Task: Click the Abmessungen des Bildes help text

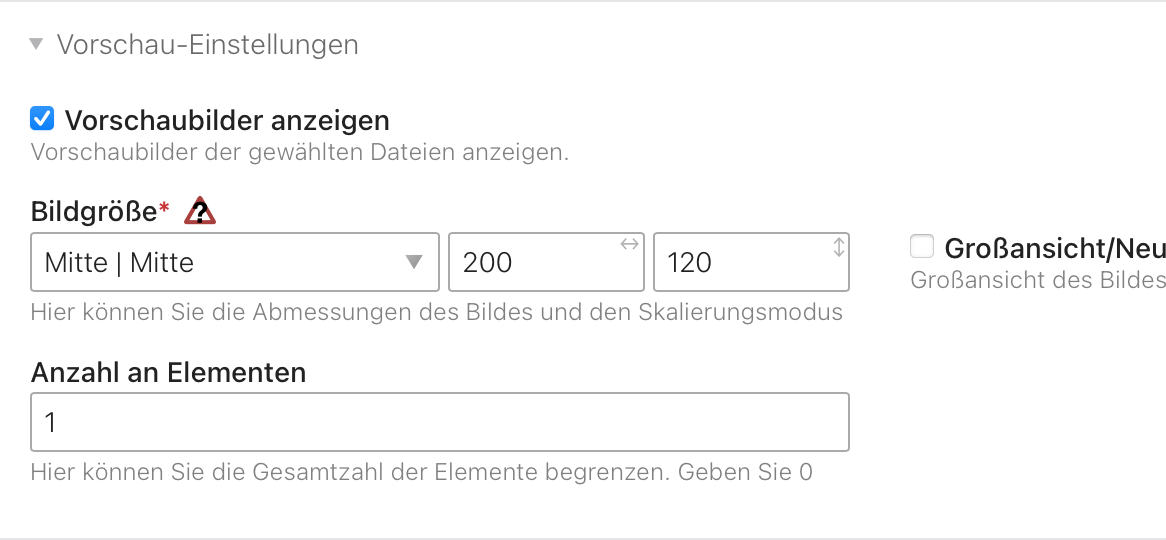Action: pyautogui.click(x=437, y=312)
